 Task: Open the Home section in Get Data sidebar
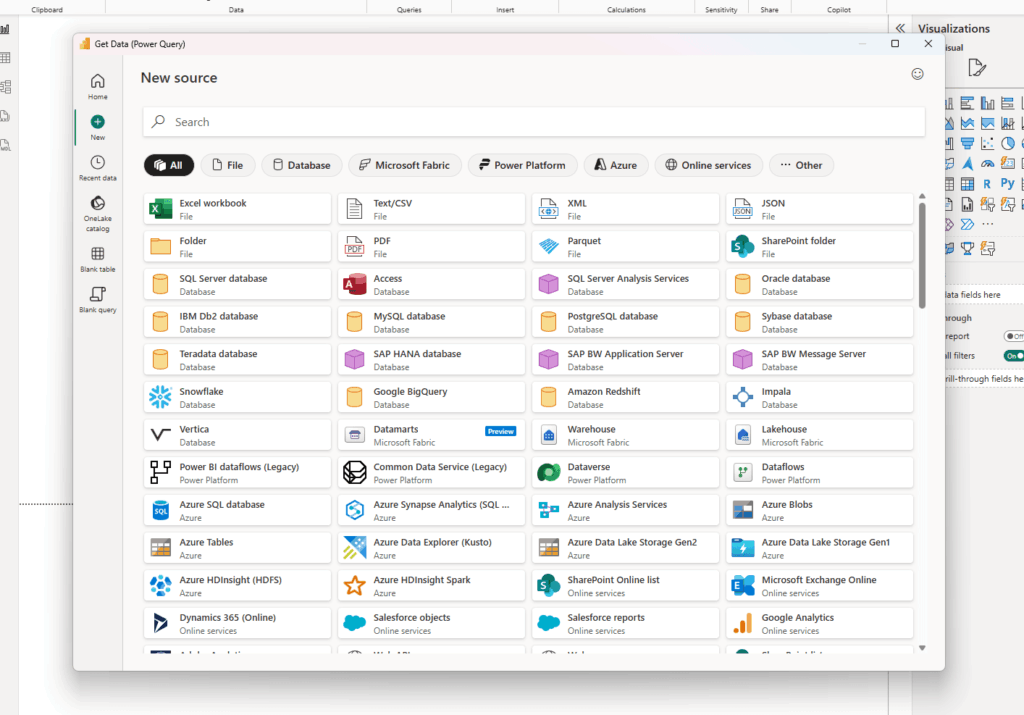point(97,86)
